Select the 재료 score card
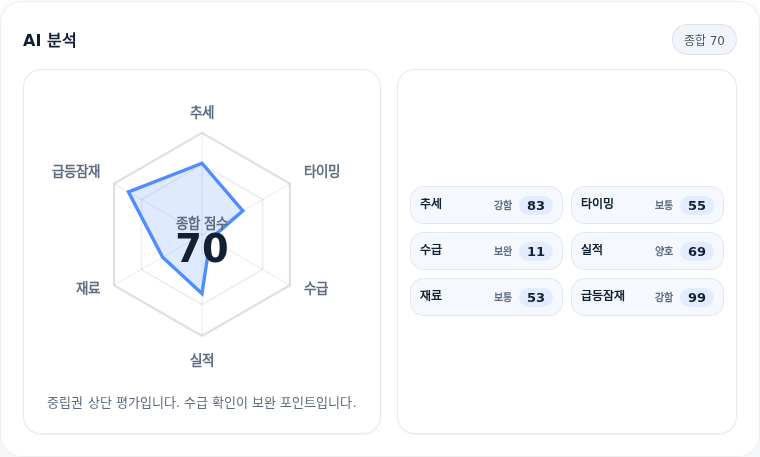The width and height of the screenshot is (760, 457). pyautogui.click(x=486, y=297)
